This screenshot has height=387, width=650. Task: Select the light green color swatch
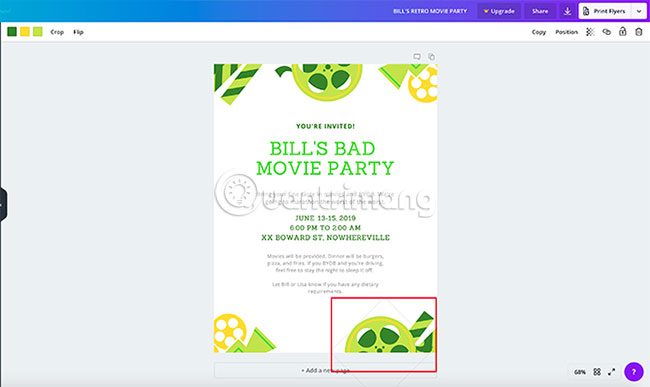click(38, 31)
